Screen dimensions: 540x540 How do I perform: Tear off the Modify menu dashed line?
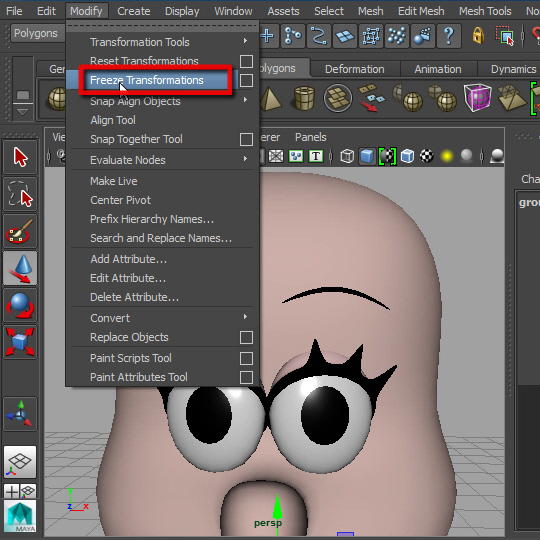coord(162,26)
